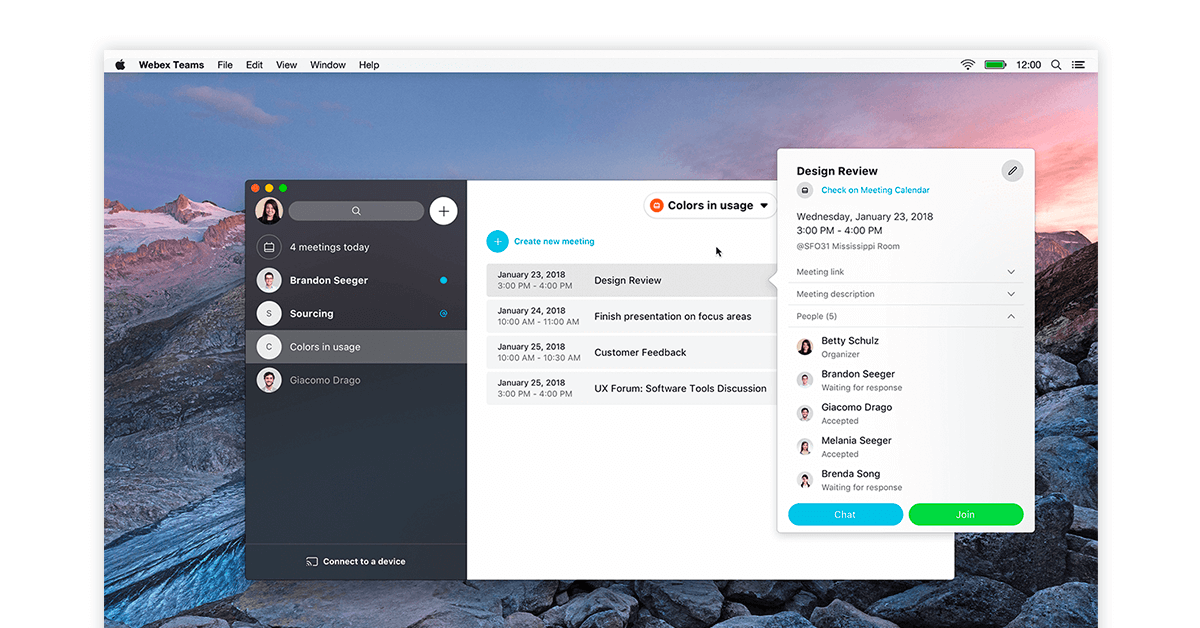Select the Colors in usage sidebar avatar
The image size is (1200, 628).
tap(269, 347)
